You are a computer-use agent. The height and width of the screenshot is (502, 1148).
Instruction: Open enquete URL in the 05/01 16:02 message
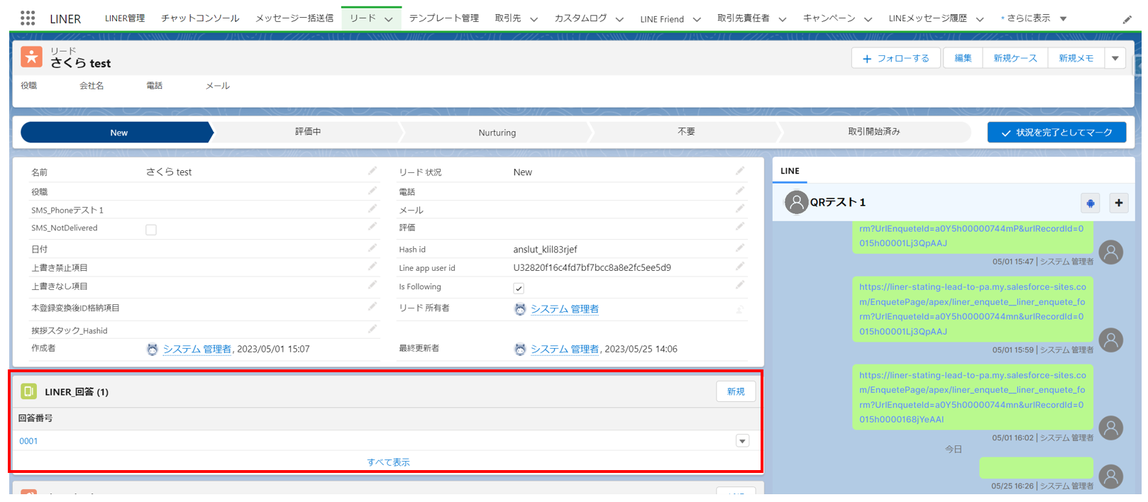[972, 396]
